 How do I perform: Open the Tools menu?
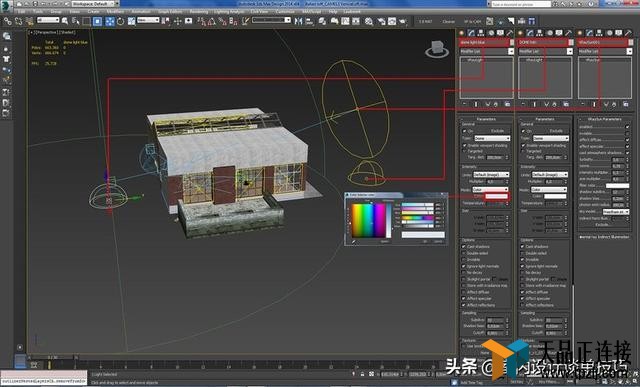click(38, 12)
